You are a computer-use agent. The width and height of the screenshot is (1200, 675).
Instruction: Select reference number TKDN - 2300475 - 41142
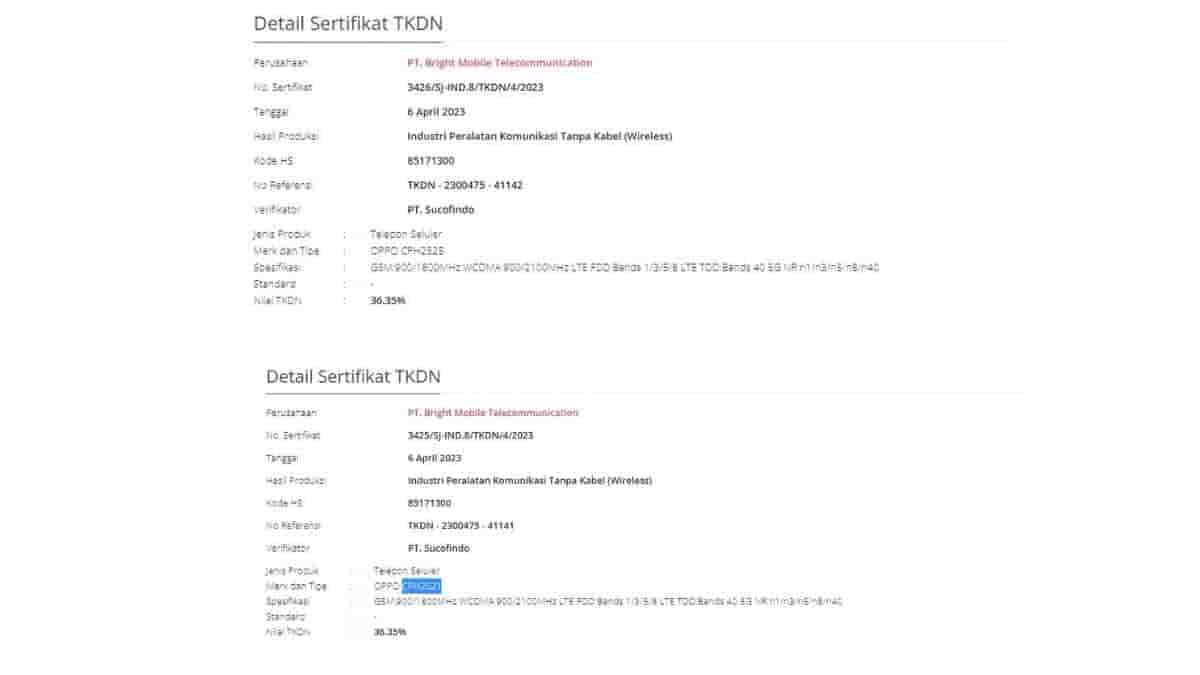pos(465,185)
